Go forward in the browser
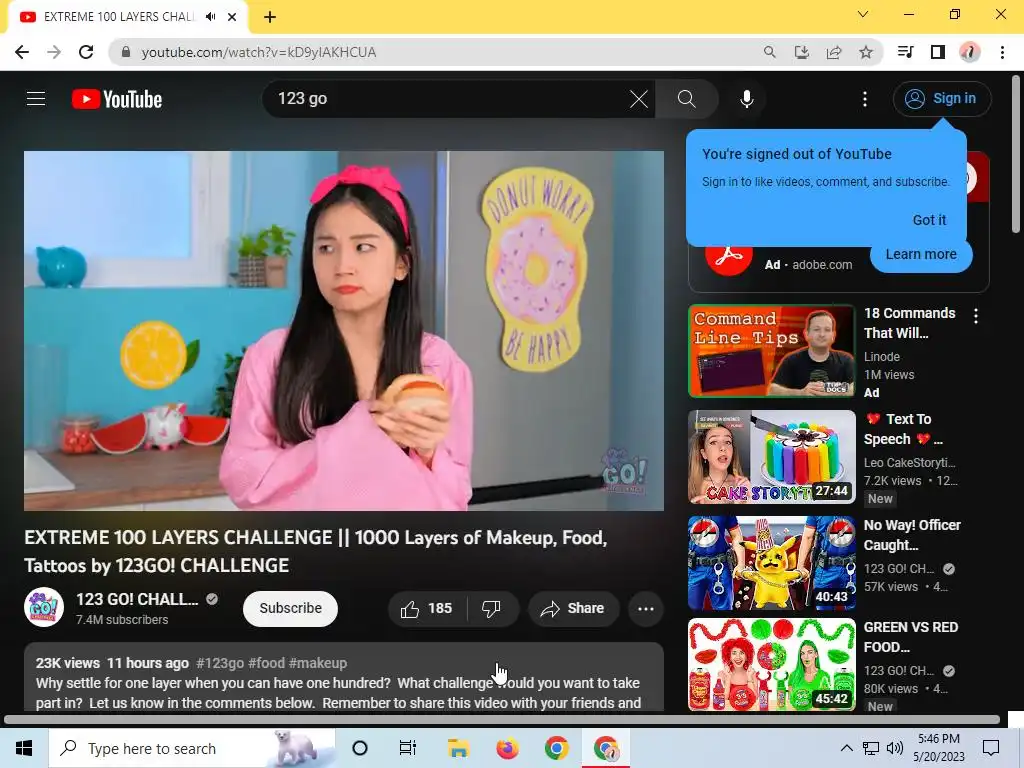This screenshot has height=768, width=1024. [x=54, y=52]
